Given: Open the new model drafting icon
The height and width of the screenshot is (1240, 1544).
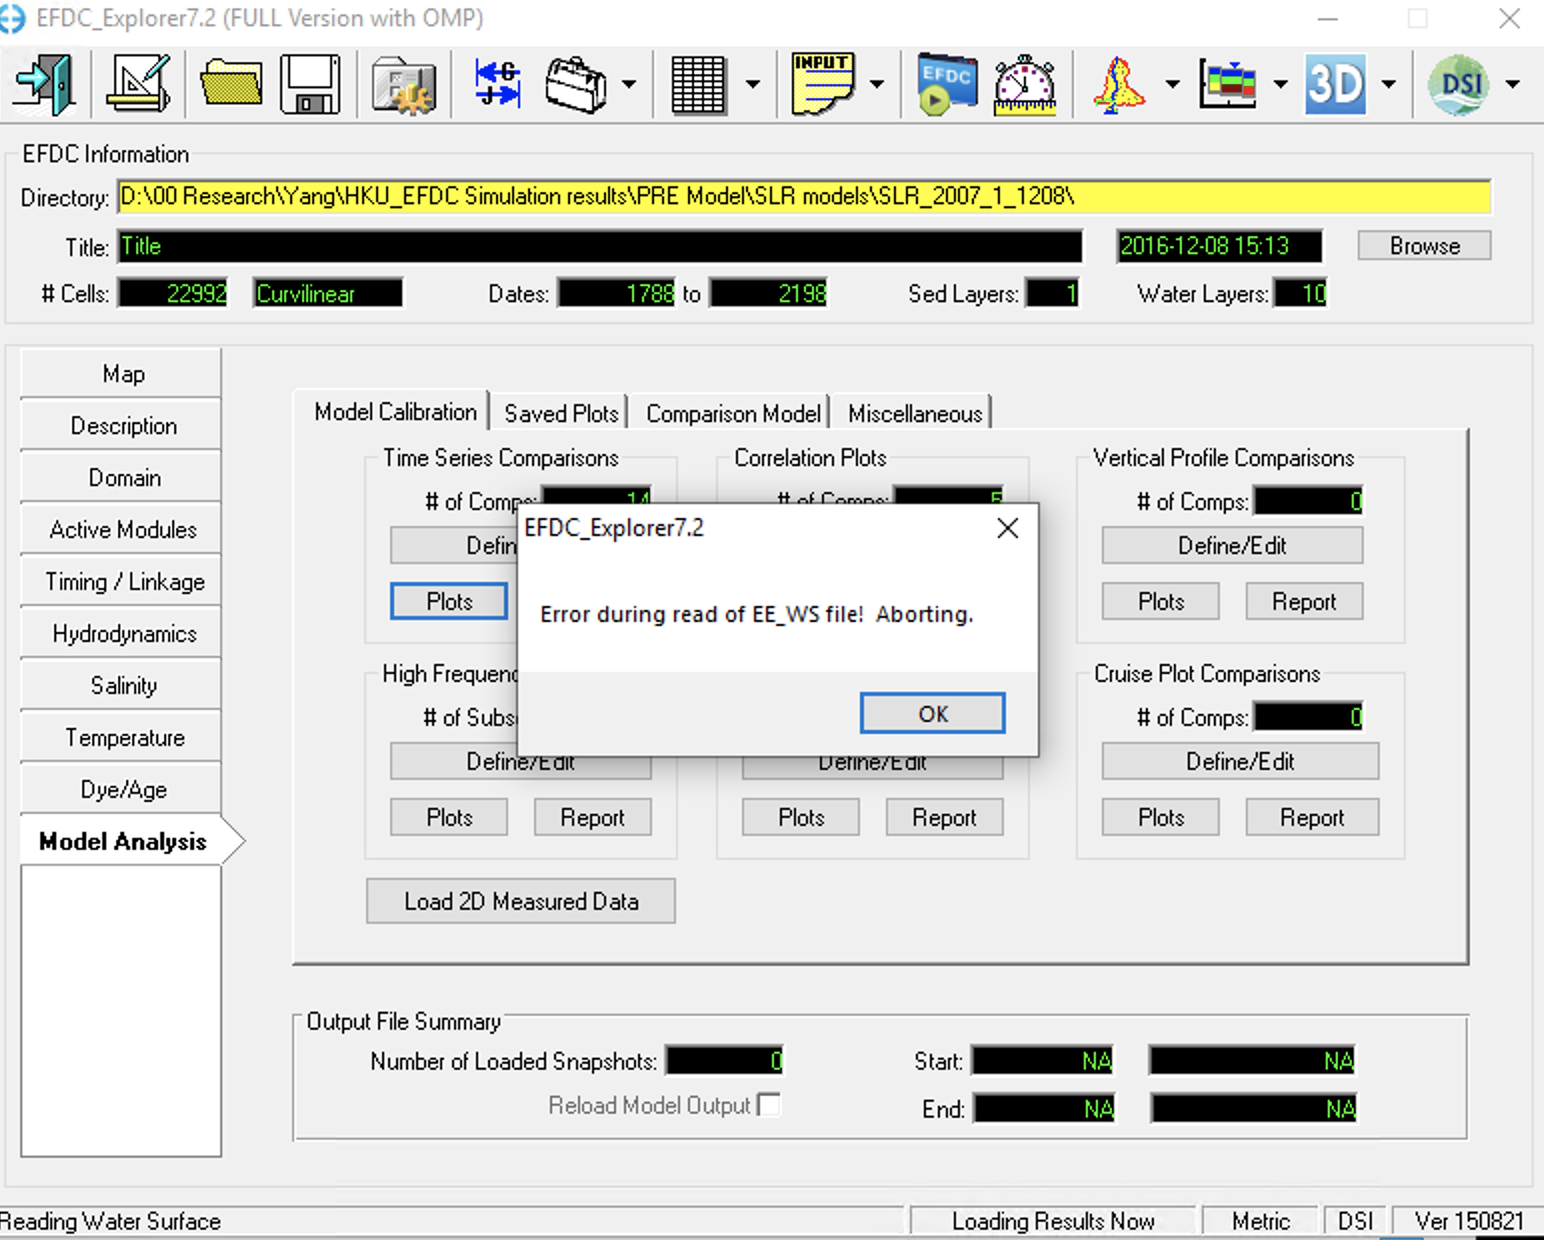Looking at the screenshot, I should tap(139, 84).
